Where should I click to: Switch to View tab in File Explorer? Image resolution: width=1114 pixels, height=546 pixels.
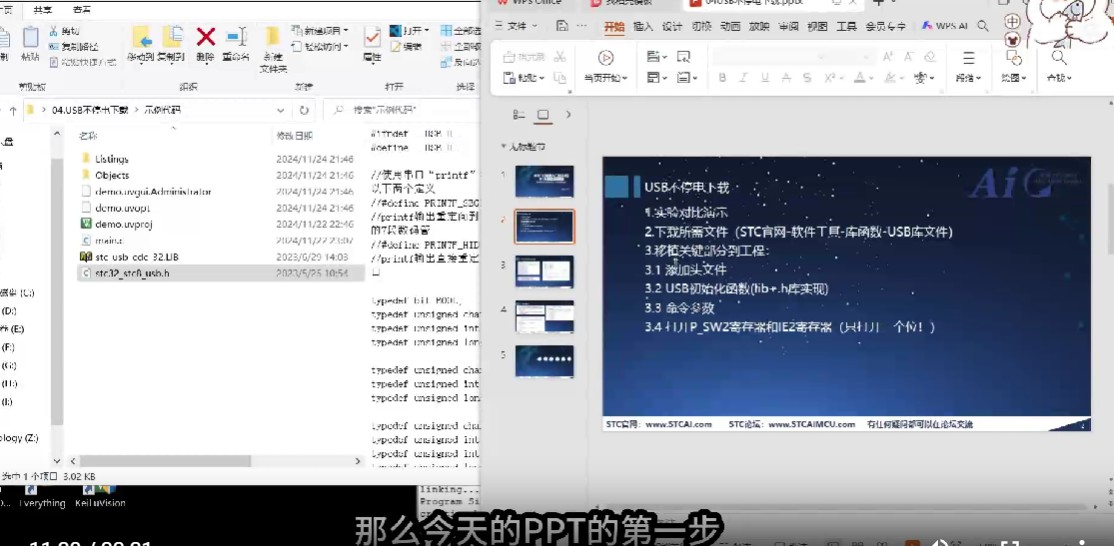pos(82,10)
